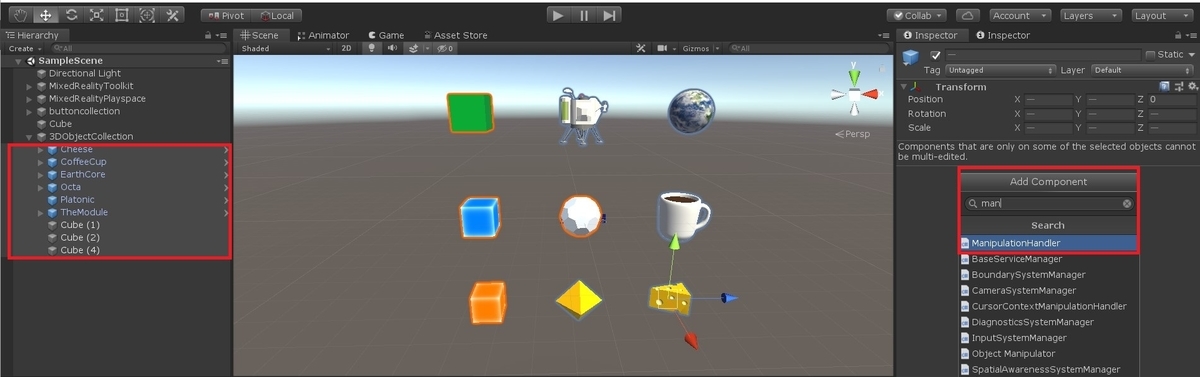Select the Move tool

tap(46, 15)
